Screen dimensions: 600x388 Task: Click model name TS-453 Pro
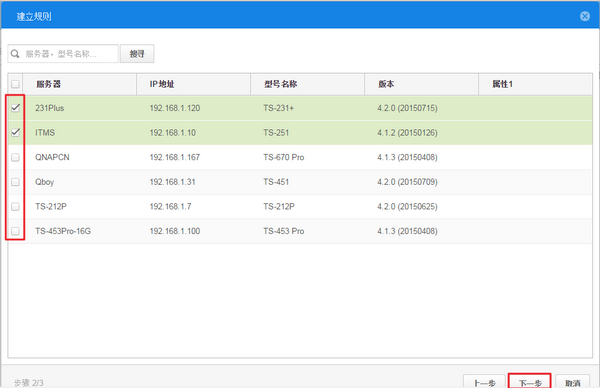(x=284, y=231)
